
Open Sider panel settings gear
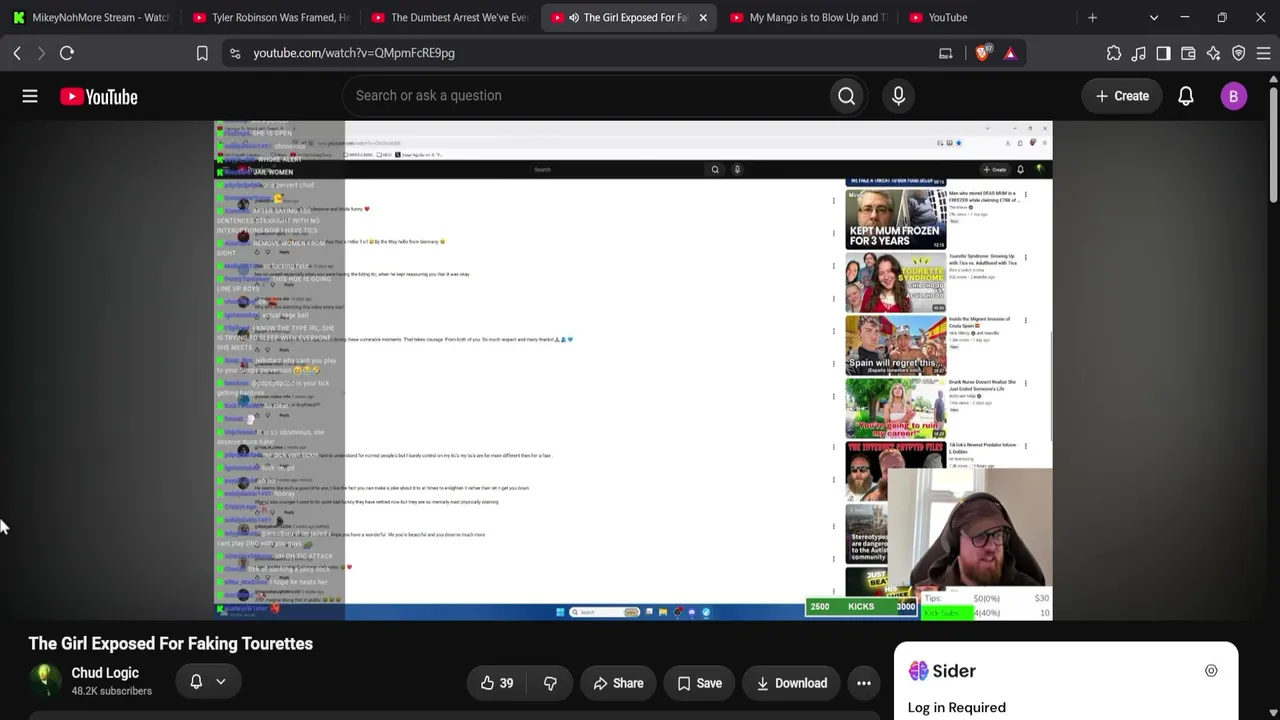pos(1211,671)
